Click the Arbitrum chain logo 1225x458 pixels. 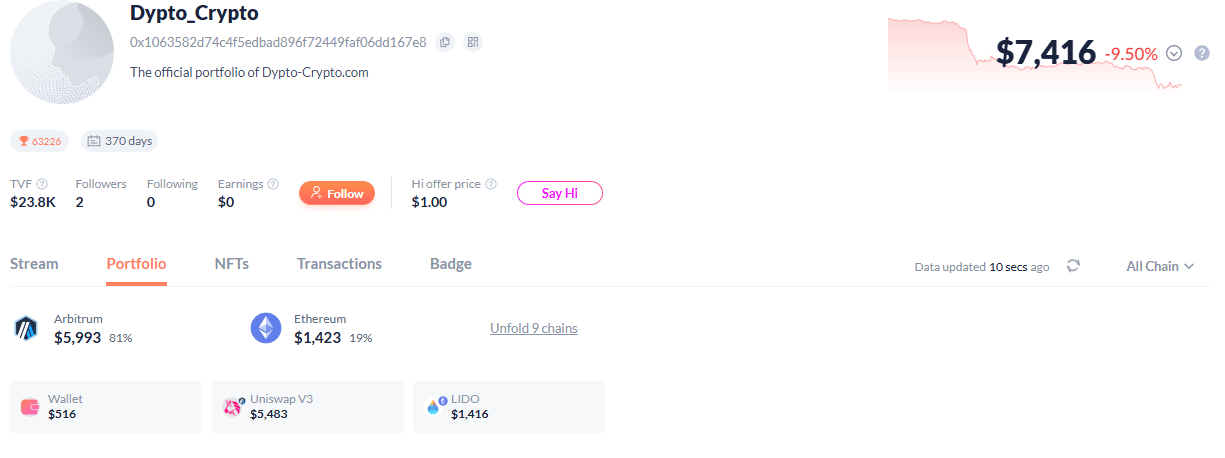pyautogui.click(x=26, y=328)
